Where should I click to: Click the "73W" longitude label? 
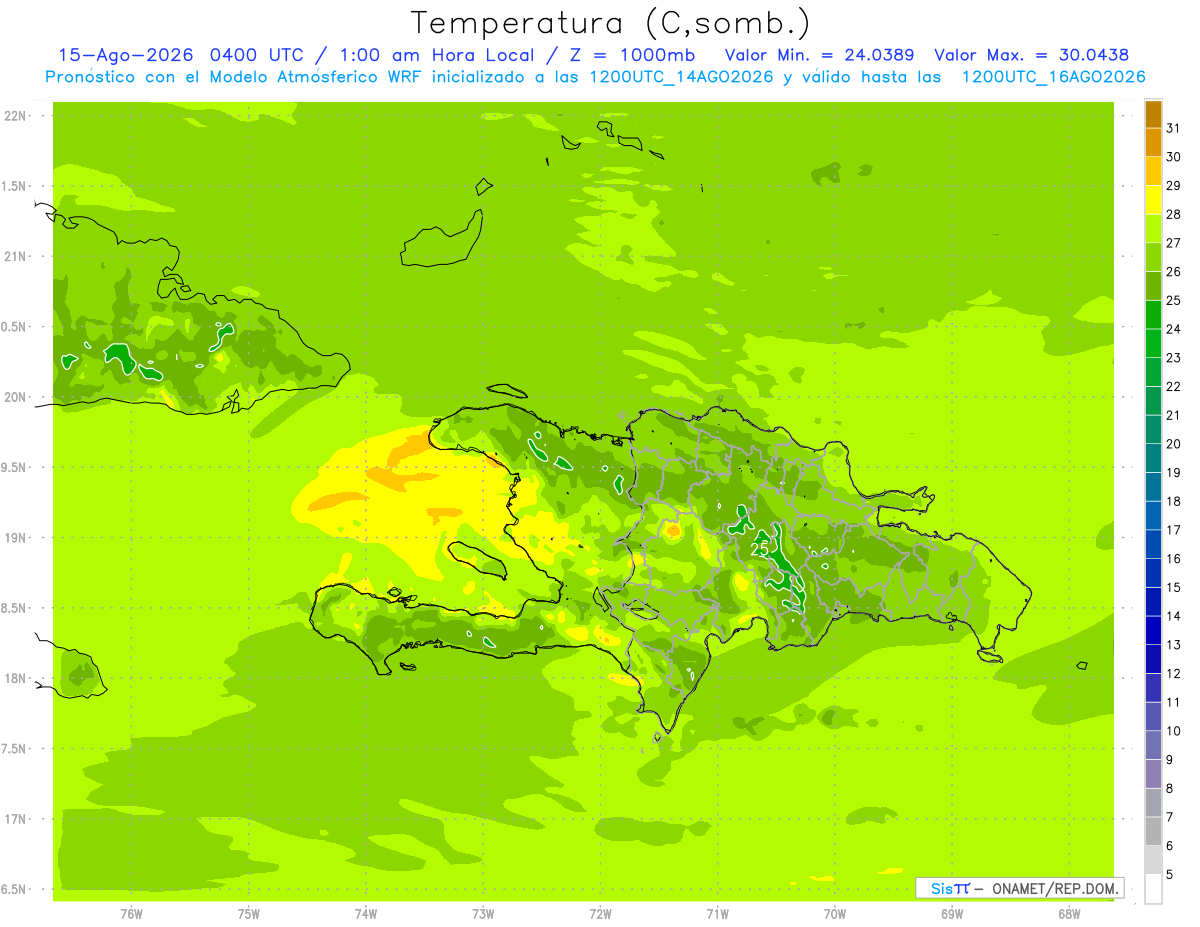tap(483, 914)
